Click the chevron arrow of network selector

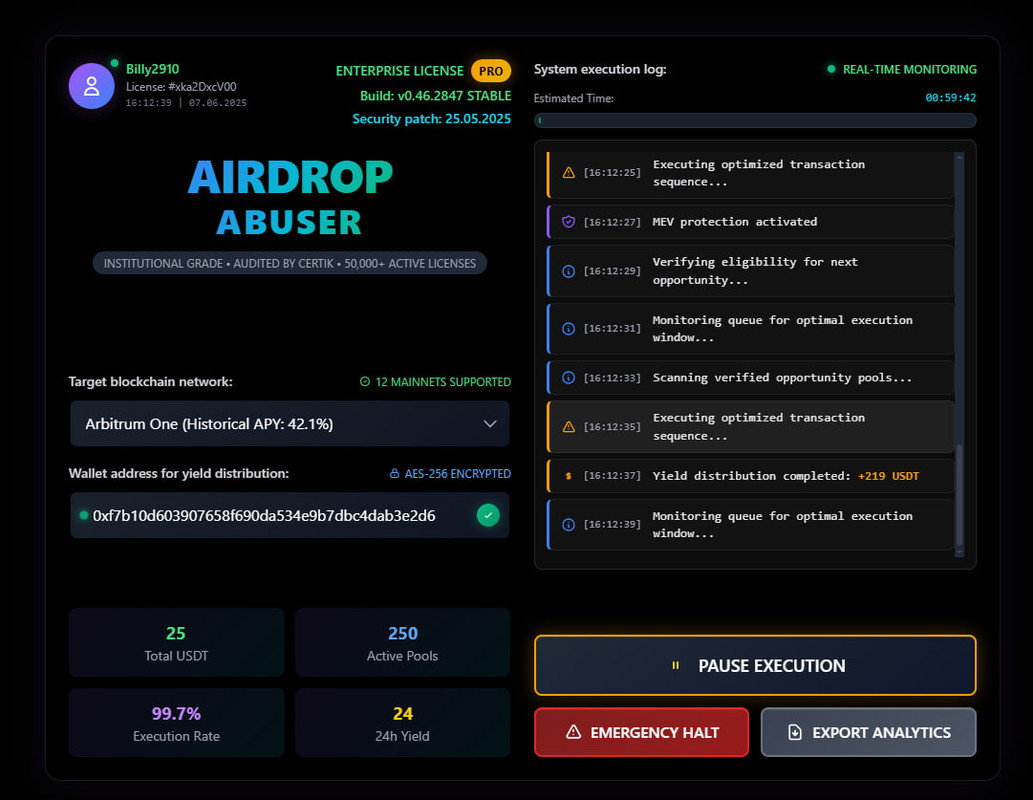point(490,424)
